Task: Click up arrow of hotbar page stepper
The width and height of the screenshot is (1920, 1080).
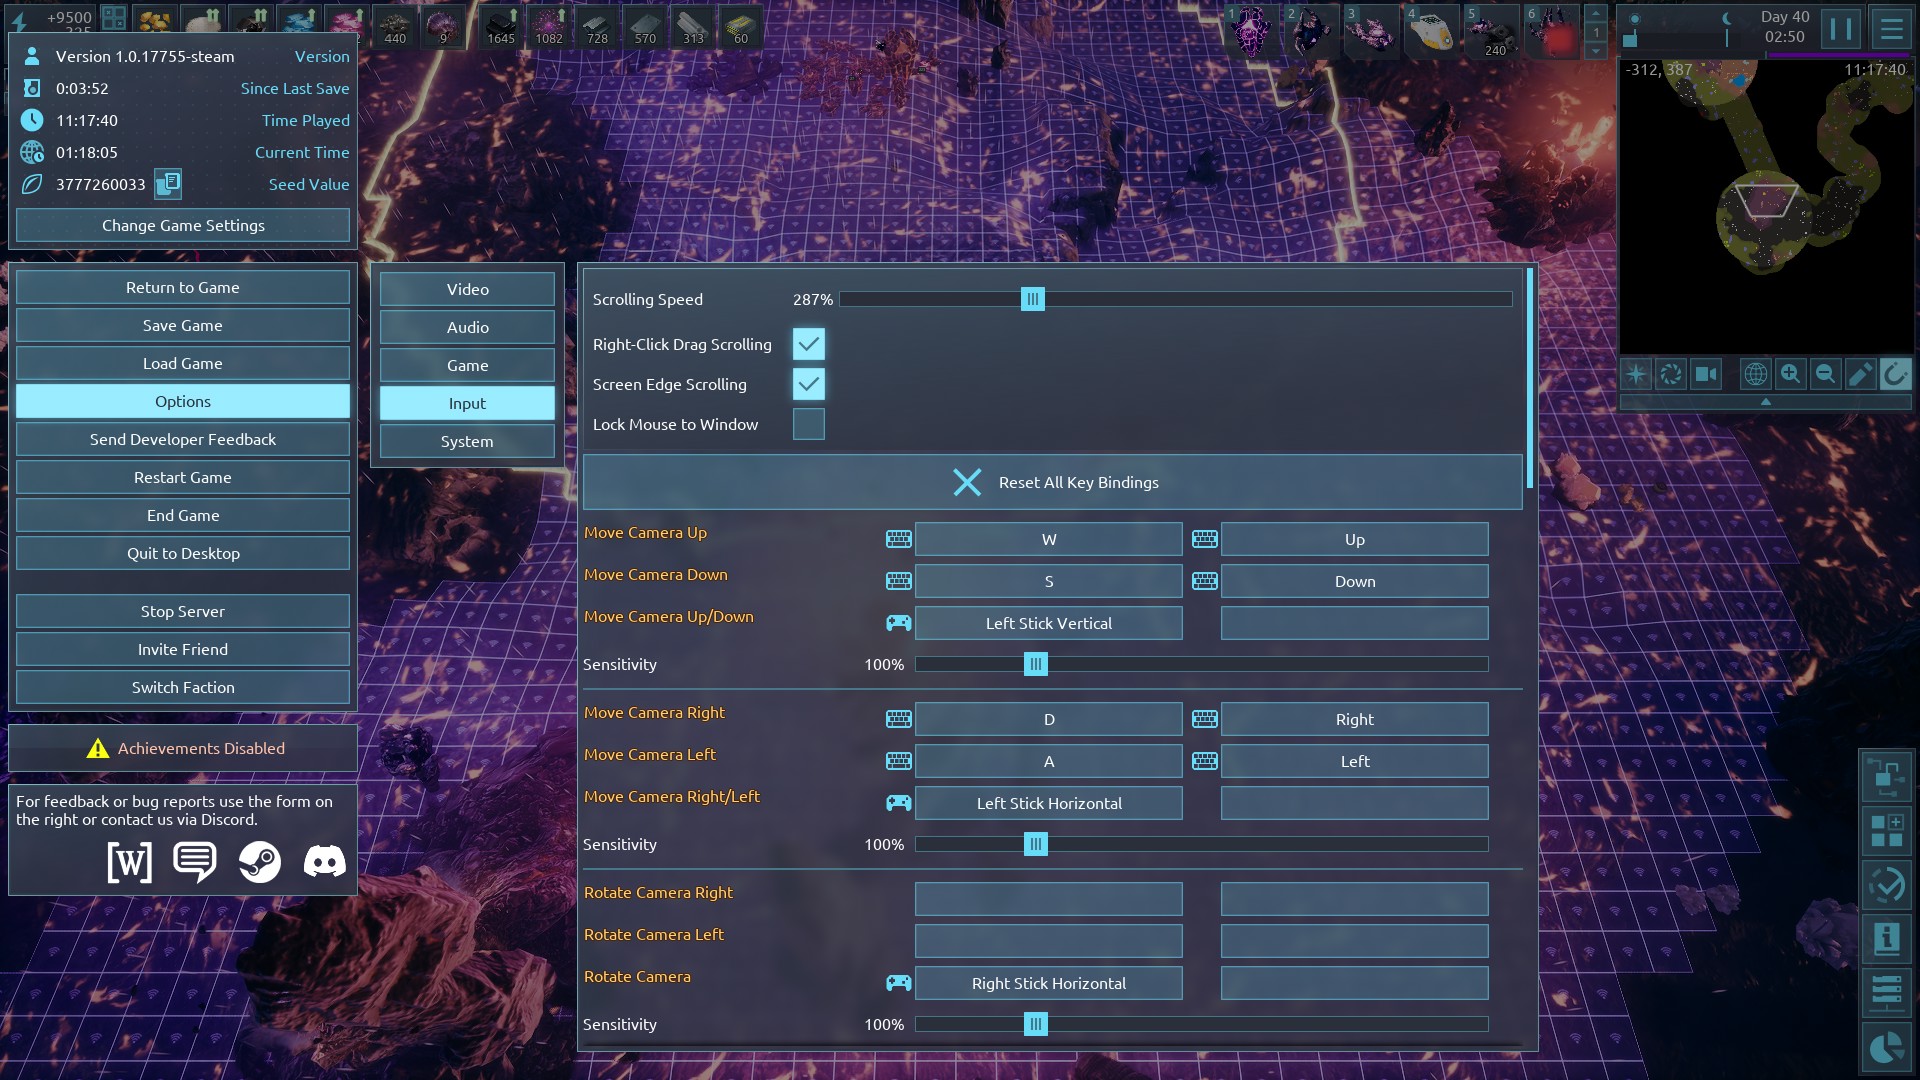Action: click(1596, 13)
